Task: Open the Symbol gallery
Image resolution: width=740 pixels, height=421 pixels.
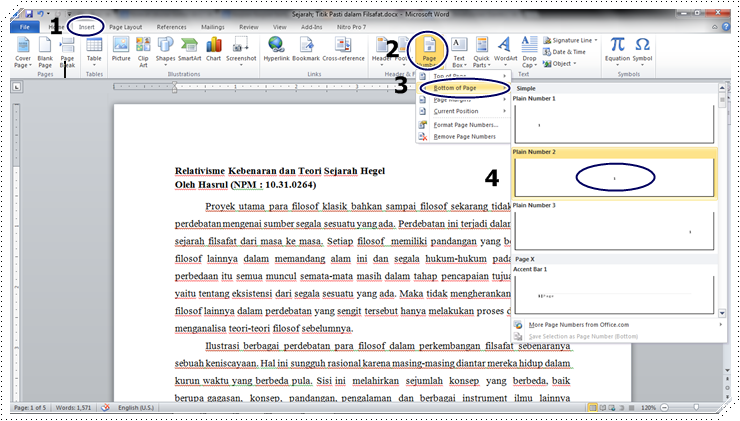Action: 642,50
